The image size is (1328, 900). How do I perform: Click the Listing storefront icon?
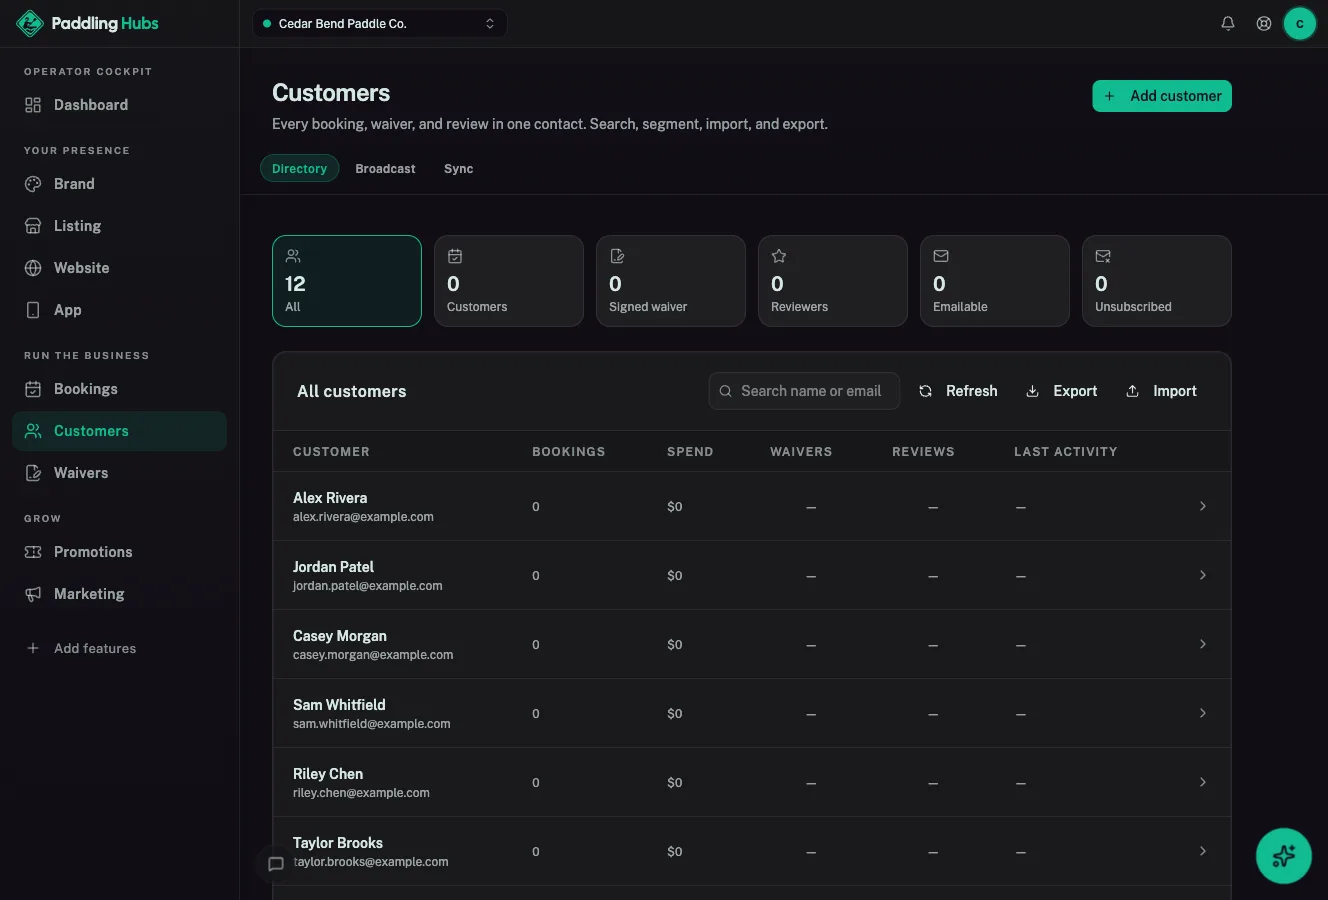click(33, 226)
